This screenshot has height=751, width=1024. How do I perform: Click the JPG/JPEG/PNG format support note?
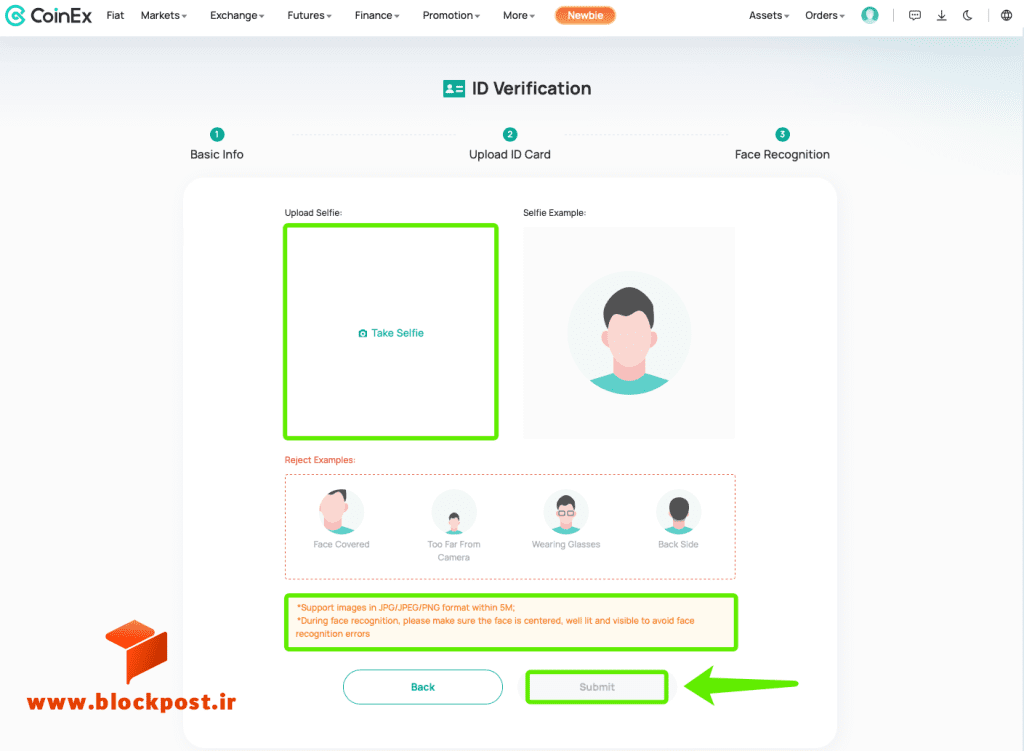tap(406, 607)
